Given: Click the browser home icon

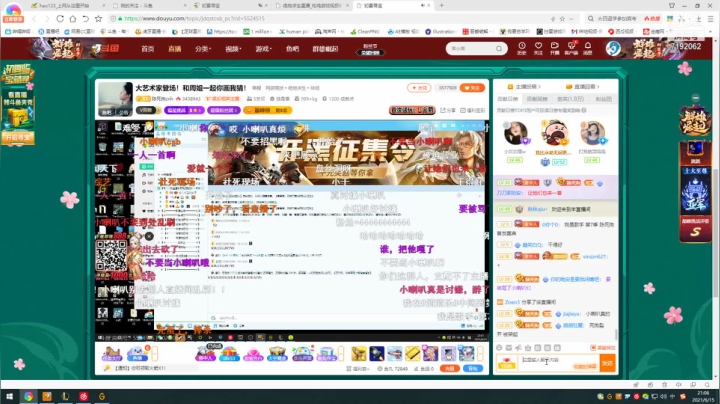Looking at the screenshot, I should coord(73,19).
